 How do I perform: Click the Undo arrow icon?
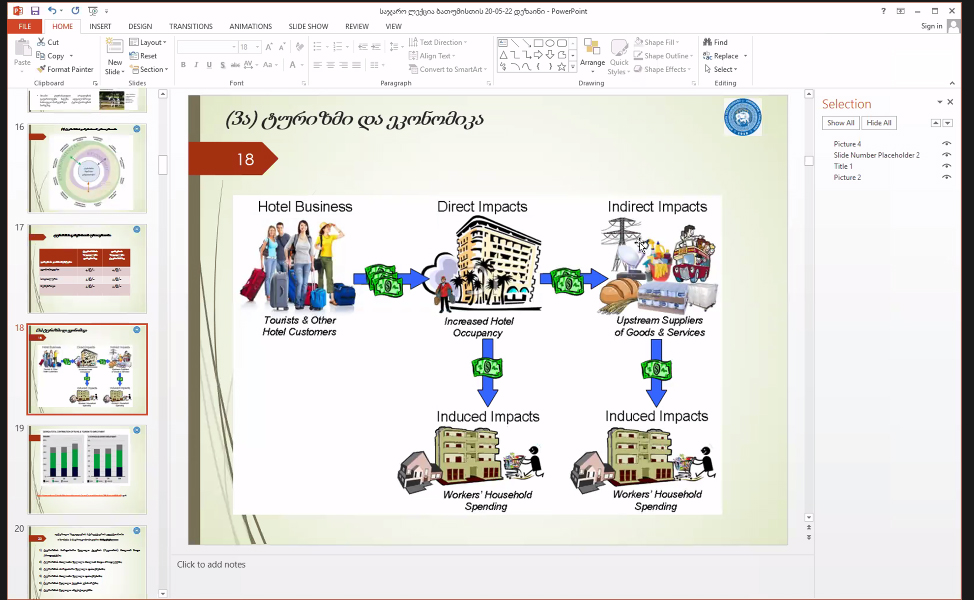(52, 10)
